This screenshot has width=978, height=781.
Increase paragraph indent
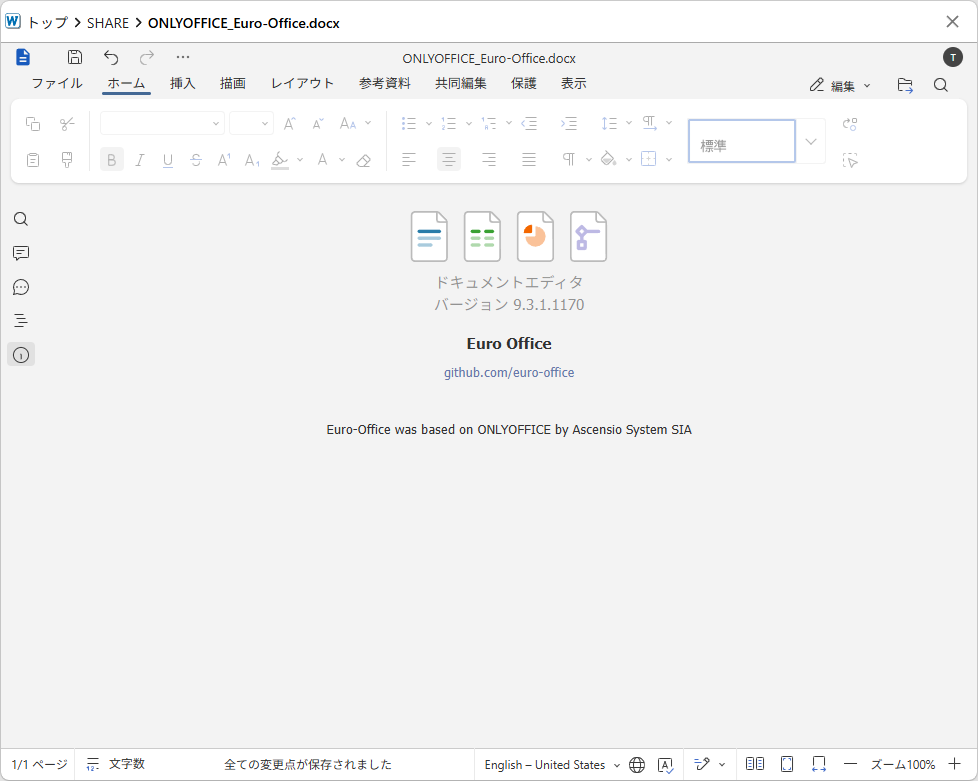(569, 124)
